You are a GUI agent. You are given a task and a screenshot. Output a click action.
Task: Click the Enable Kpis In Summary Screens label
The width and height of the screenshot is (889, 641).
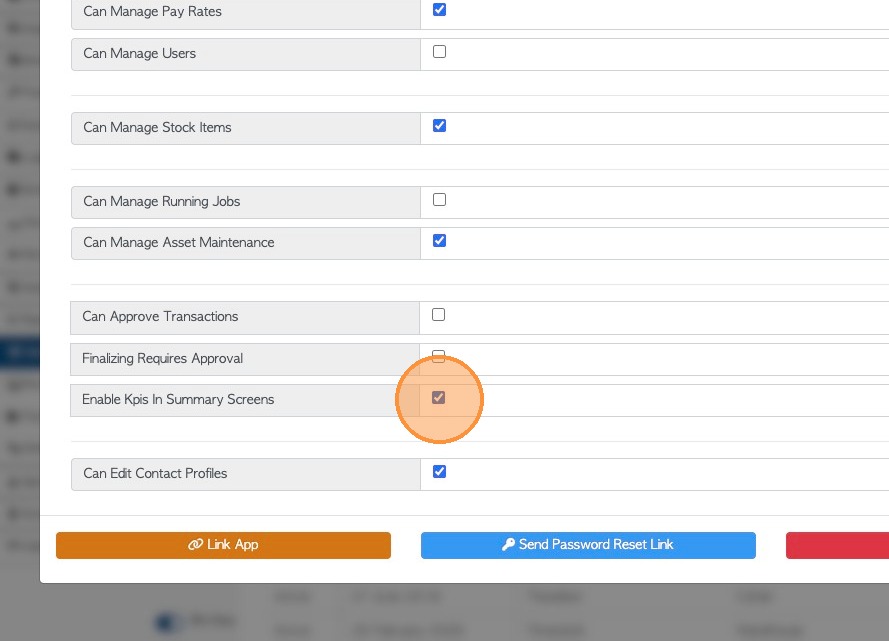pos(178,400)
